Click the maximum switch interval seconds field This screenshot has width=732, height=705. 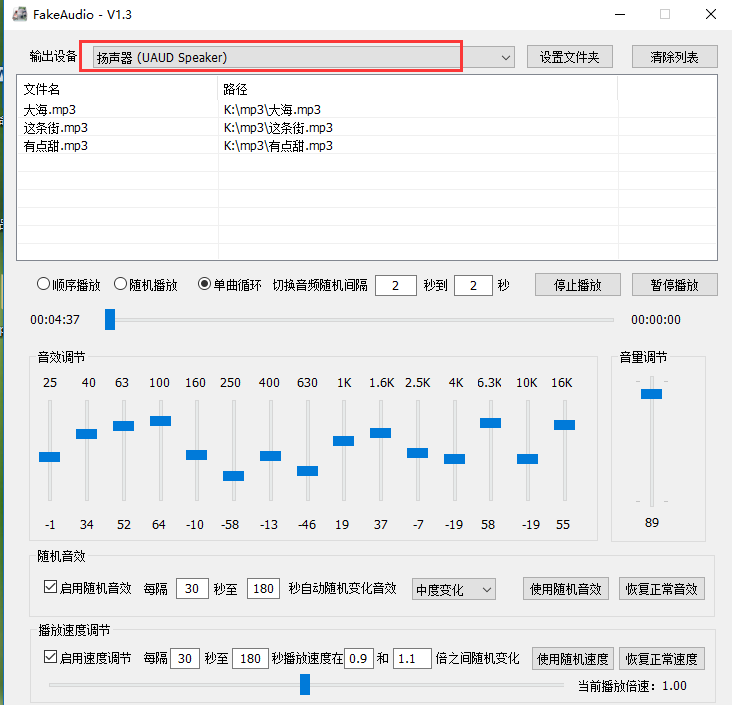473,285
